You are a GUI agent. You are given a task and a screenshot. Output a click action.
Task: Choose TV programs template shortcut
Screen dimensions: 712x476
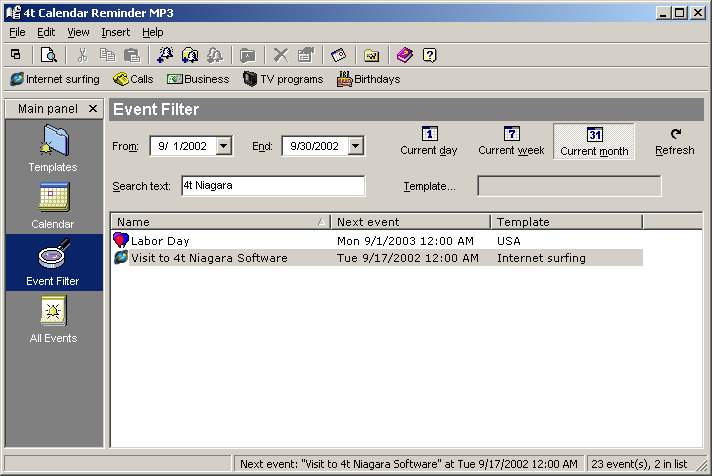pos(283,79)
